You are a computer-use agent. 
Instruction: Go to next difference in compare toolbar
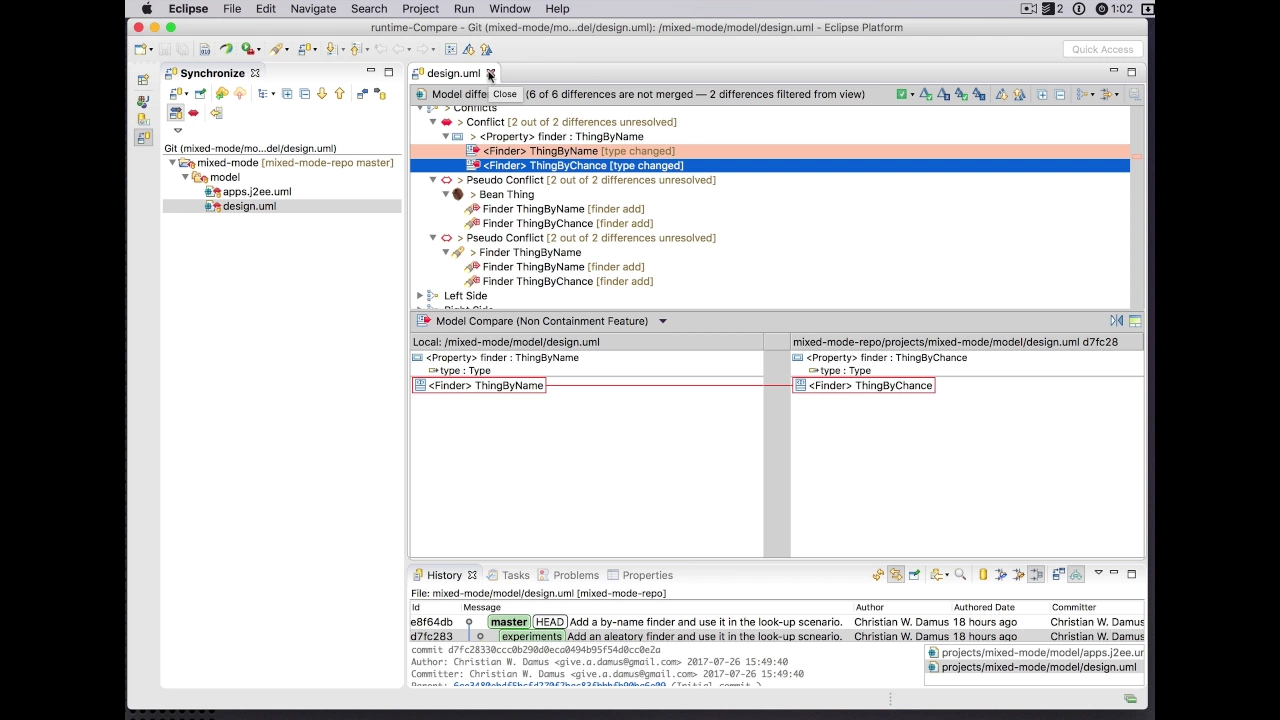tap(1002, 94)
